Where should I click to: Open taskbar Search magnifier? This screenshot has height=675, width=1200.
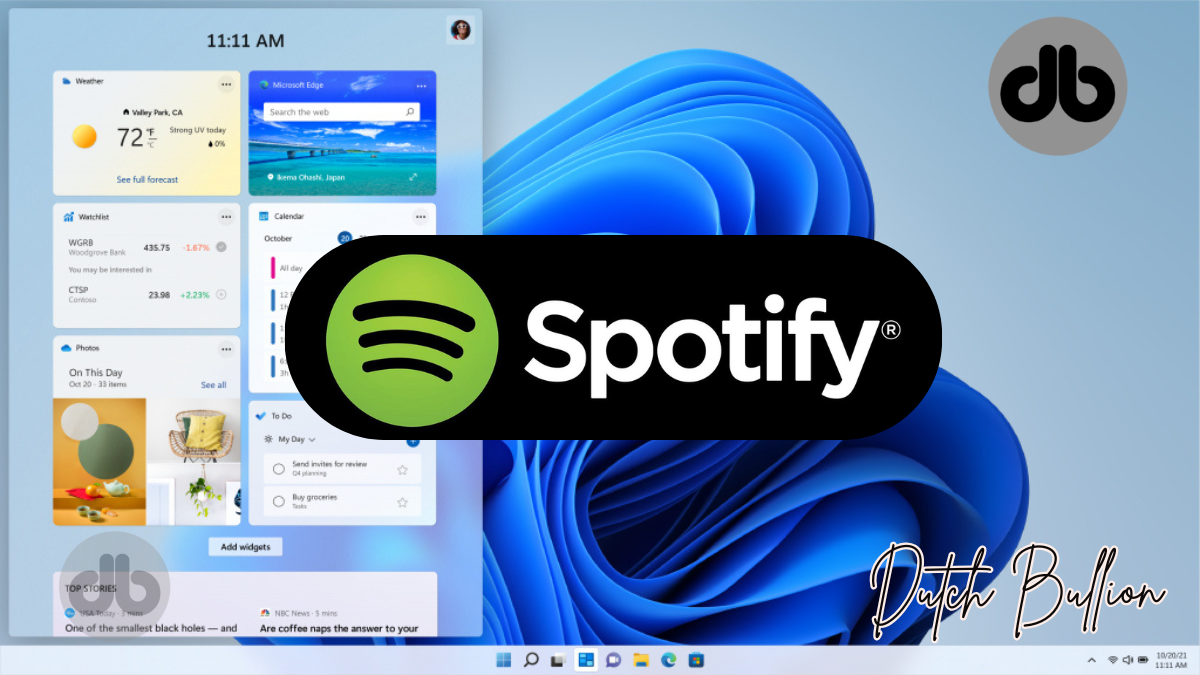pos(532,660)
